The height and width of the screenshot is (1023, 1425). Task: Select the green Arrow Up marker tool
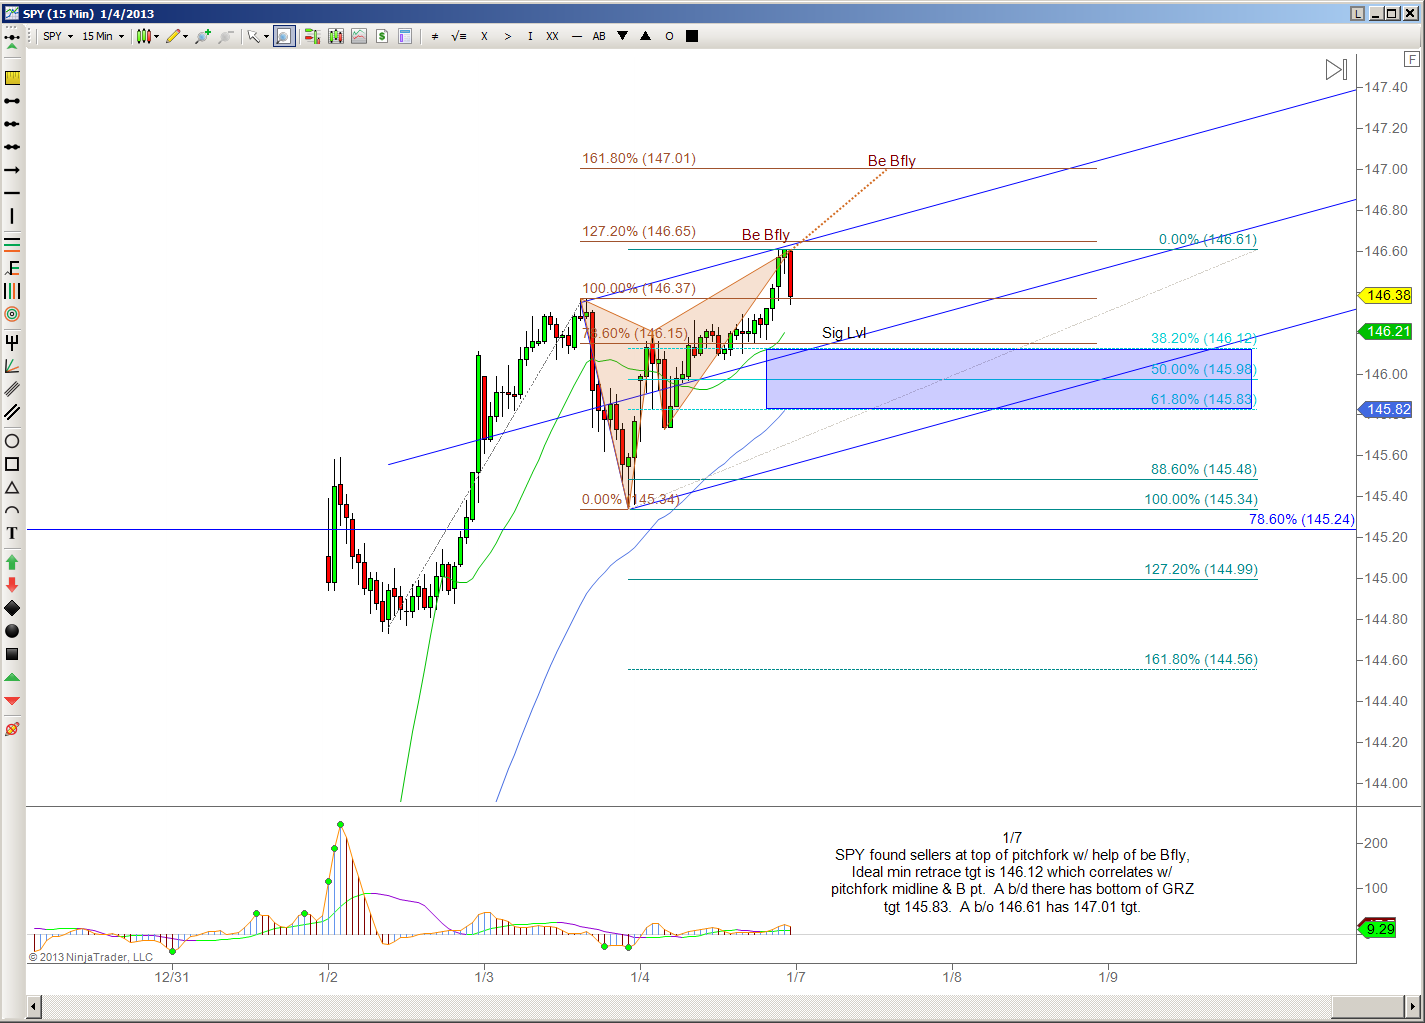(12, 562)
